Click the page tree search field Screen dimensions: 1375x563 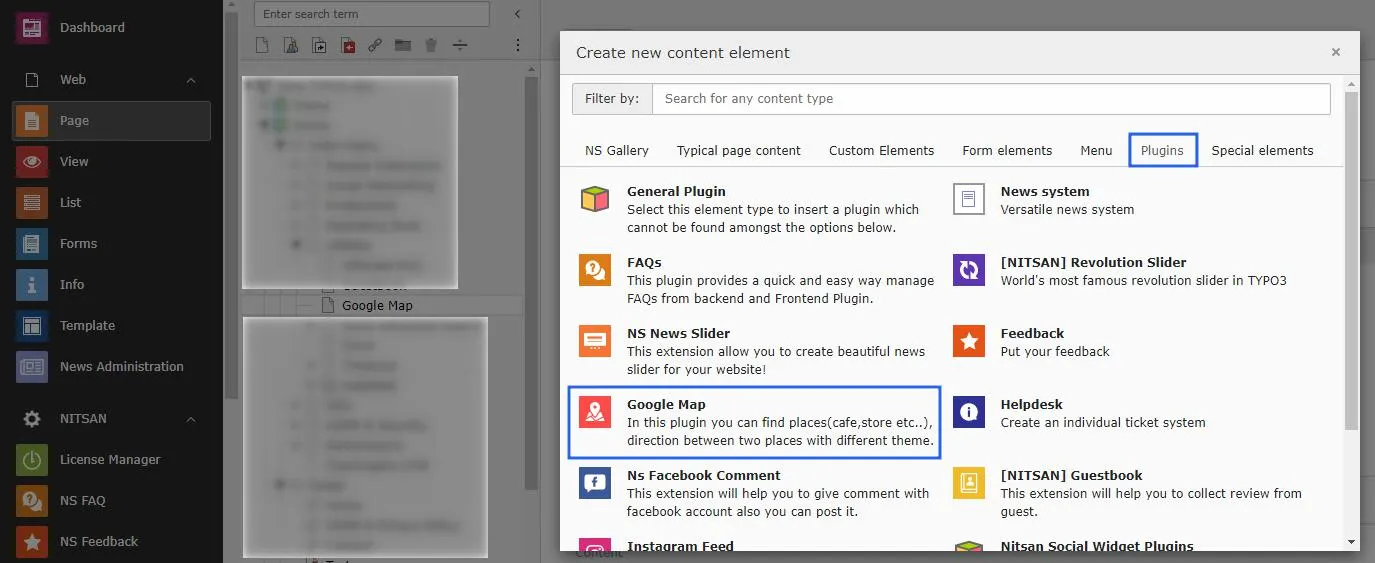[372, 14]
